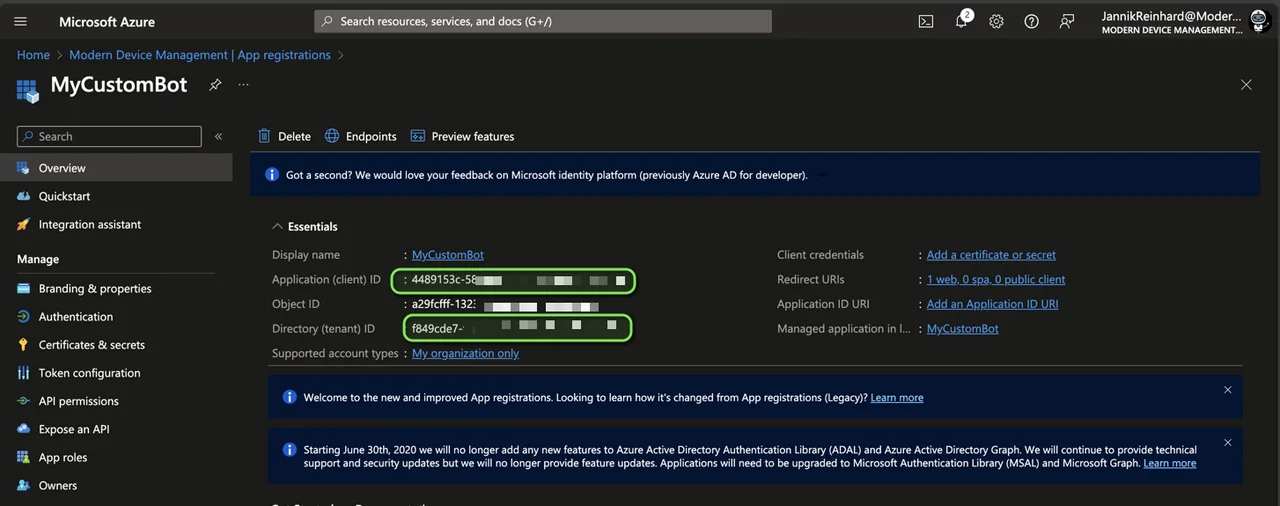The width and height of the screenshot is (1280, 506).
Task: Dismiss the ADAL deprecation notice
Action: [x=1228, y=443]
